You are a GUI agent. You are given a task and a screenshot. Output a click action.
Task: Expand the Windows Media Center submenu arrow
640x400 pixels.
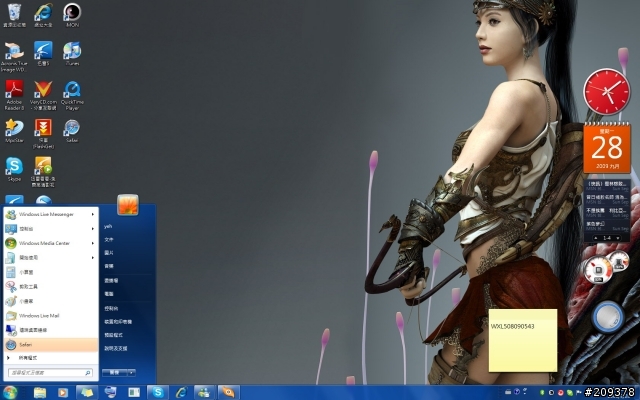click(x=93, y=243)
